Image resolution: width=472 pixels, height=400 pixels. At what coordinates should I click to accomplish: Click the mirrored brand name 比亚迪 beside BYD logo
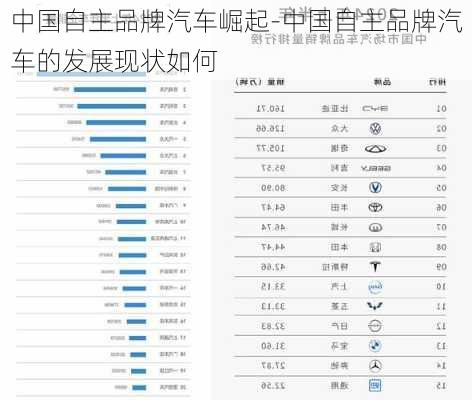[x=335, y=109]
